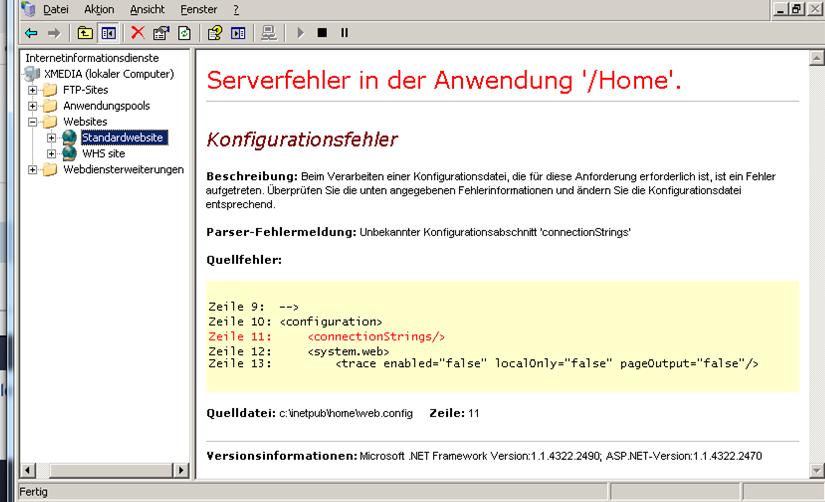Viewport: 825px width, 502px height.
Task: Open the ? help menu
Action: pyautogui.click(x=236, y=9)
